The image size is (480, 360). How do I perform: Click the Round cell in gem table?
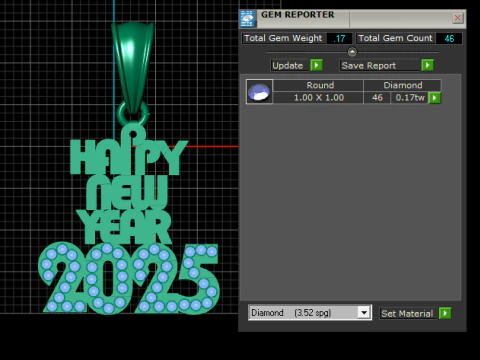point(318,85)
